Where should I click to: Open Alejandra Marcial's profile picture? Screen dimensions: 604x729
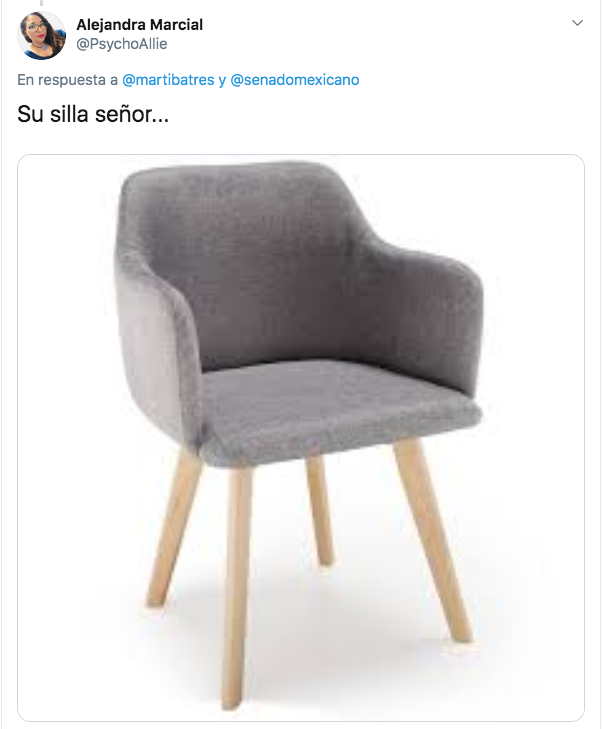pyautogui.click(x=41, y=35)
